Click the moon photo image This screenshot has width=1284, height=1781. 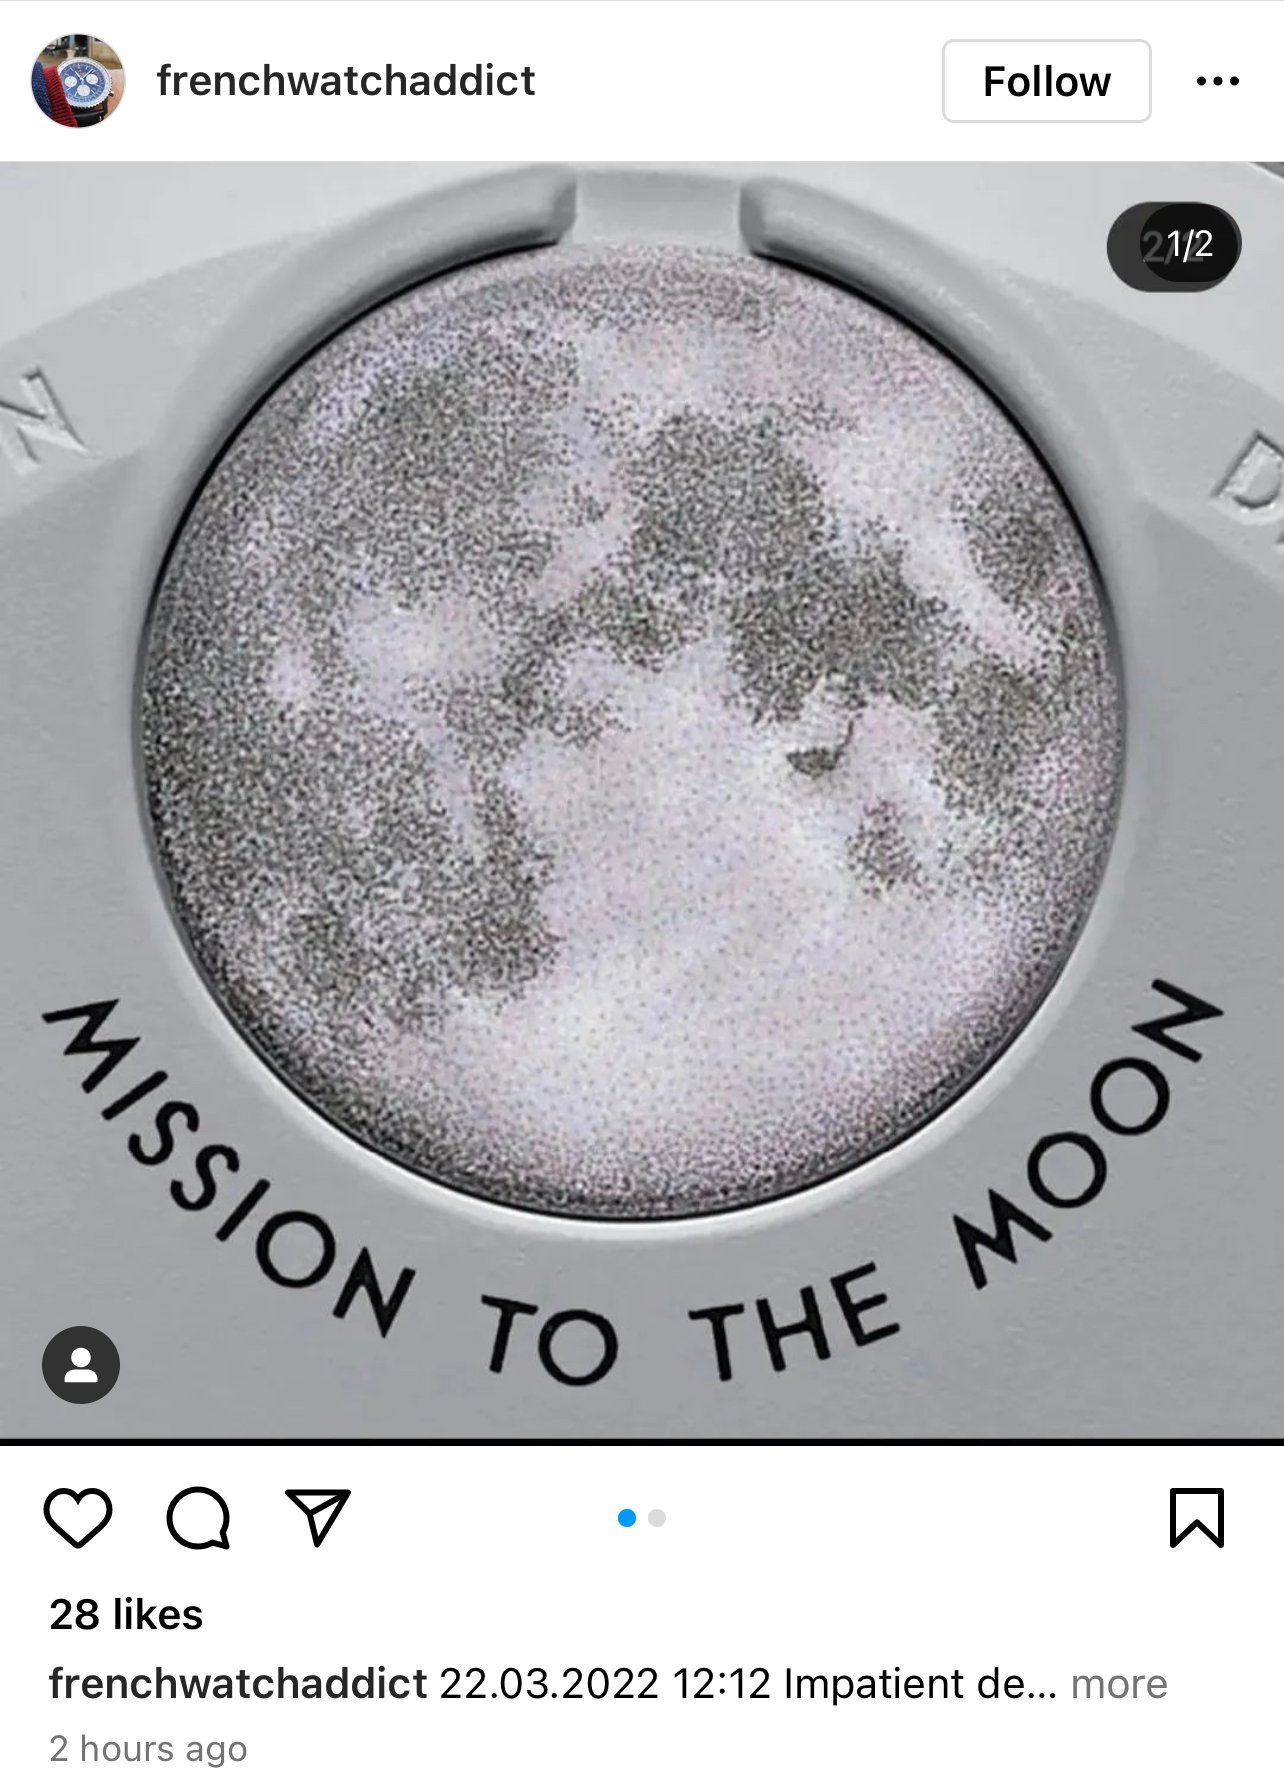click(x=642, y=800)
